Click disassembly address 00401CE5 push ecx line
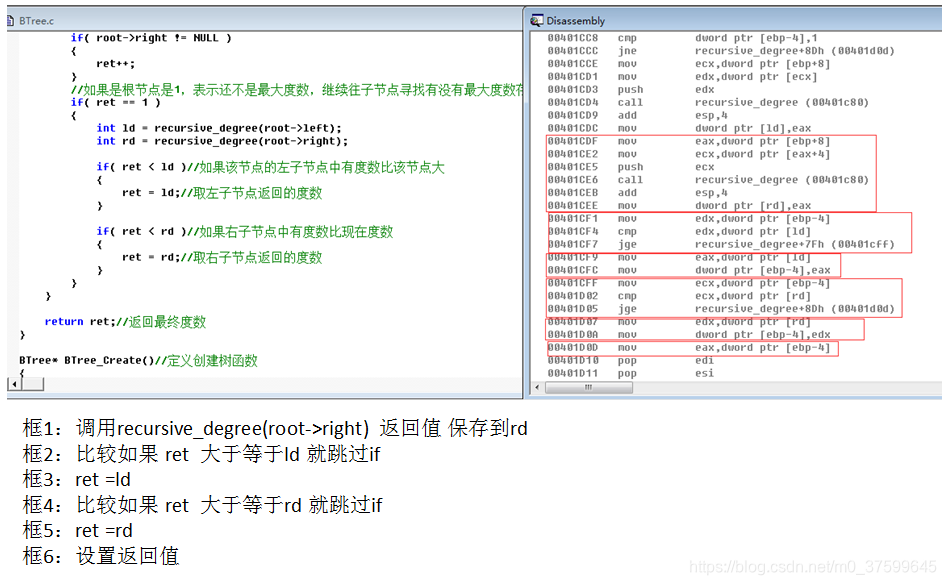Image resolution: width=946 pixels, height=585 pixels. pos(630,167)
